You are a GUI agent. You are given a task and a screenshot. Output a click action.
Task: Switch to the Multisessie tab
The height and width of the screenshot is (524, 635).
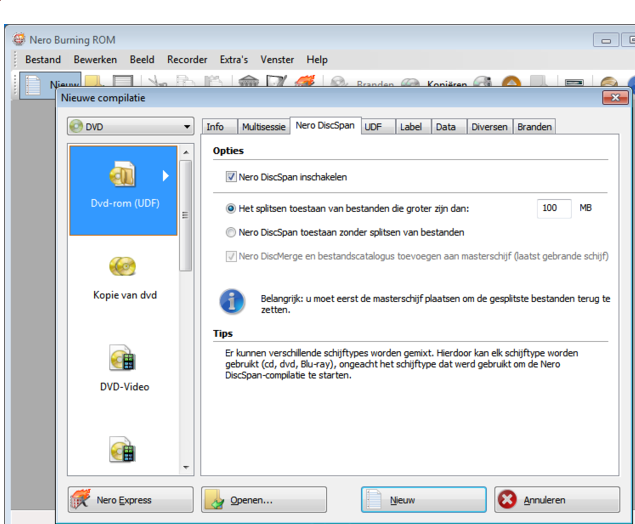(264, 127)
